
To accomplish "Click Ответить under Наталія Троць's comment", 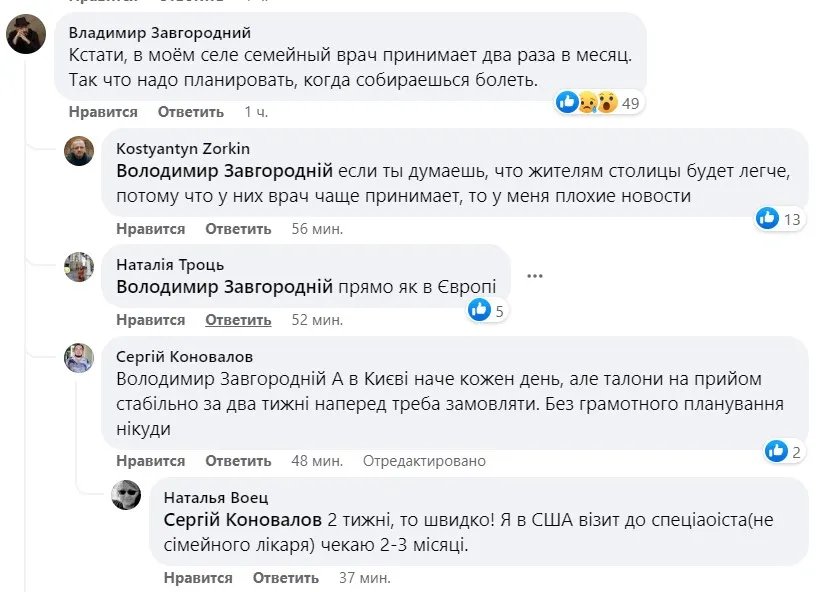I will [238, 320].
